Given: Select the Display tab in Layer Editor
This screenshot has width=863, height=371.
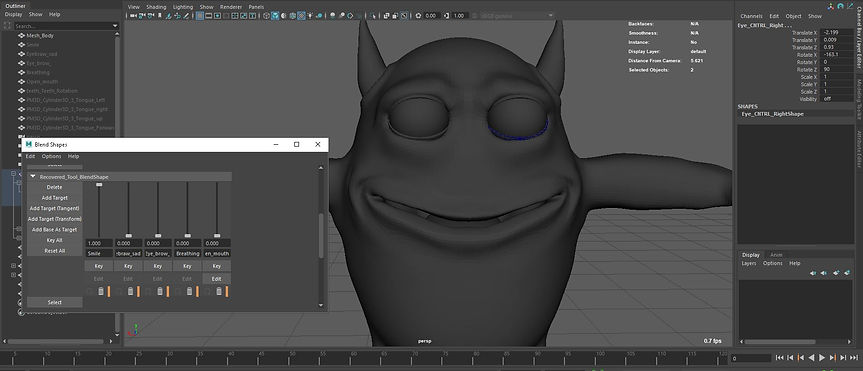Looking at the screenshot, I should tap(751, 255).
